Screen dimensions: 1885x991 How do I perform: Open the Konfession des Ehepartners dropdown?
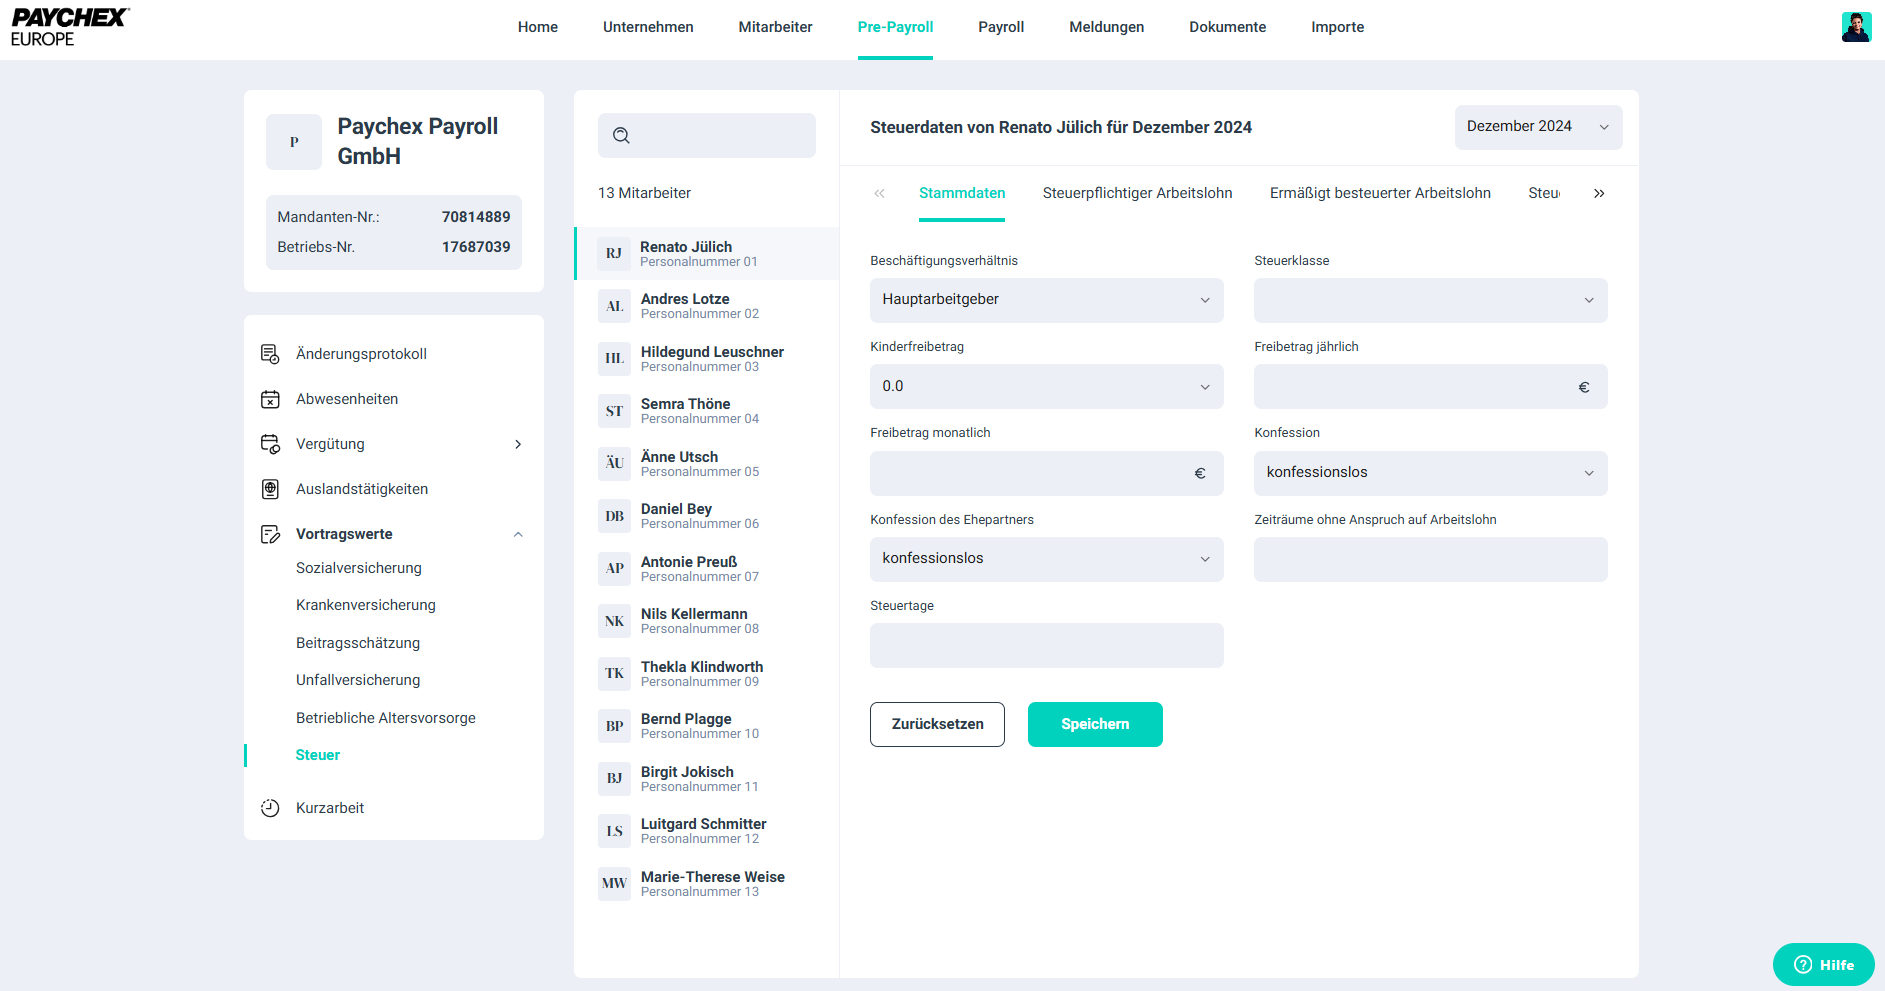(x=1046, y=559)
